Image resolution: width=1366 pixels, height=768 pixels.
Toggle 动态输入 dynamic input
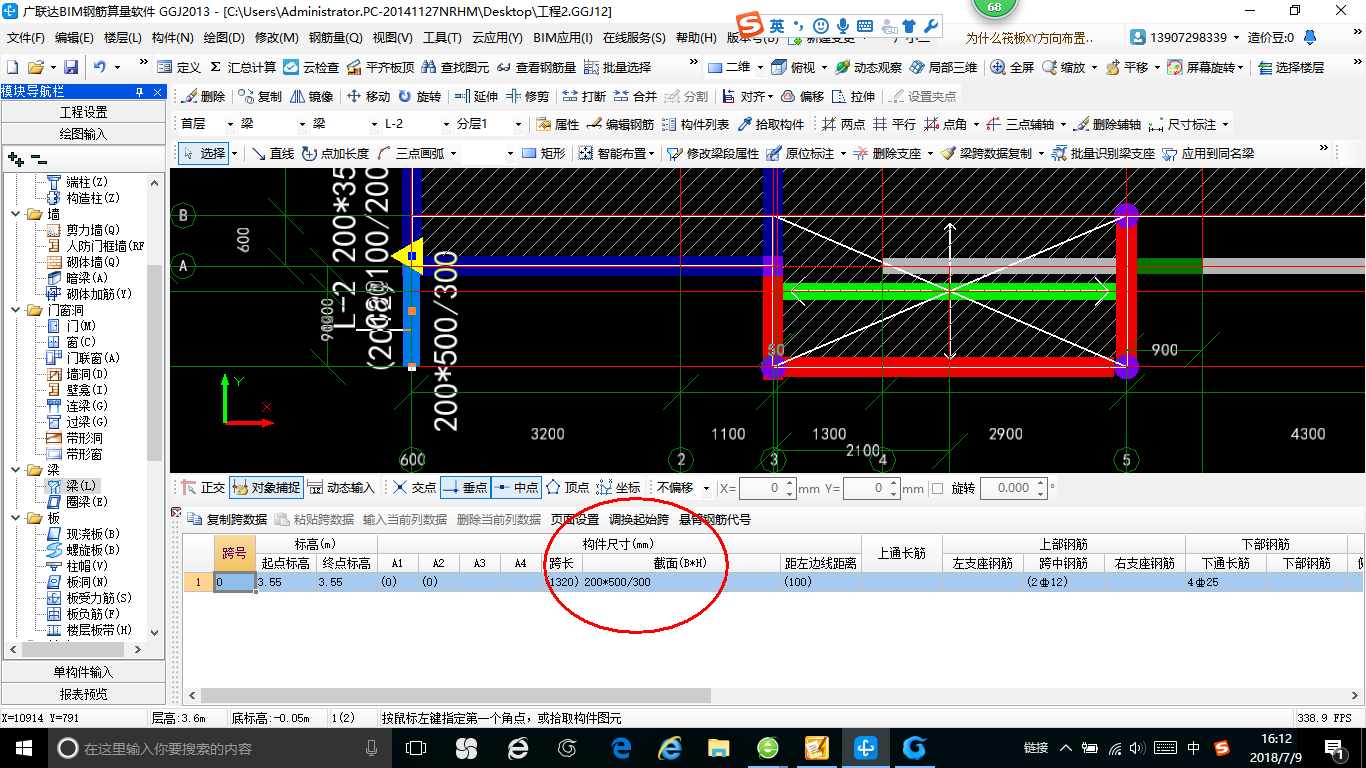tap(340, 488)
